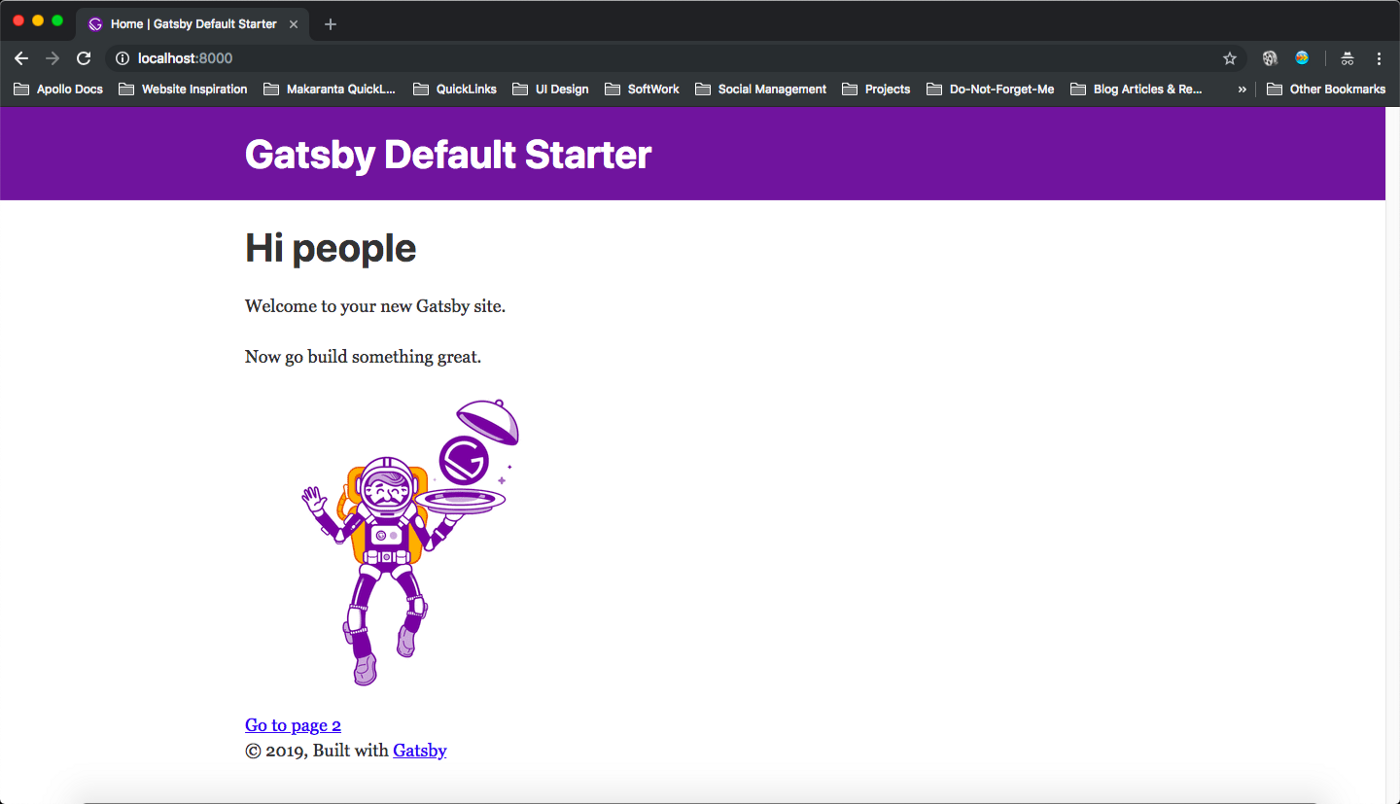Viewport: 1400px width, 804px height.
Task: Open the Social Management bookmark folder
Action: 760,89
